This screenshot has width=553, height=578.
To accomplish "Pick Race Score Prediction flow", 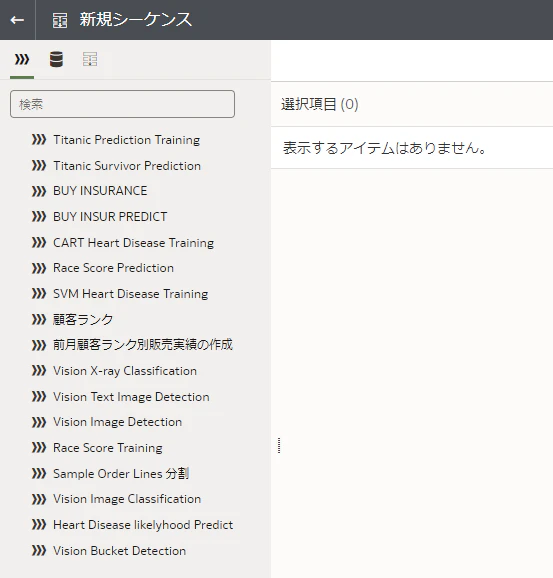I will 113,268.
